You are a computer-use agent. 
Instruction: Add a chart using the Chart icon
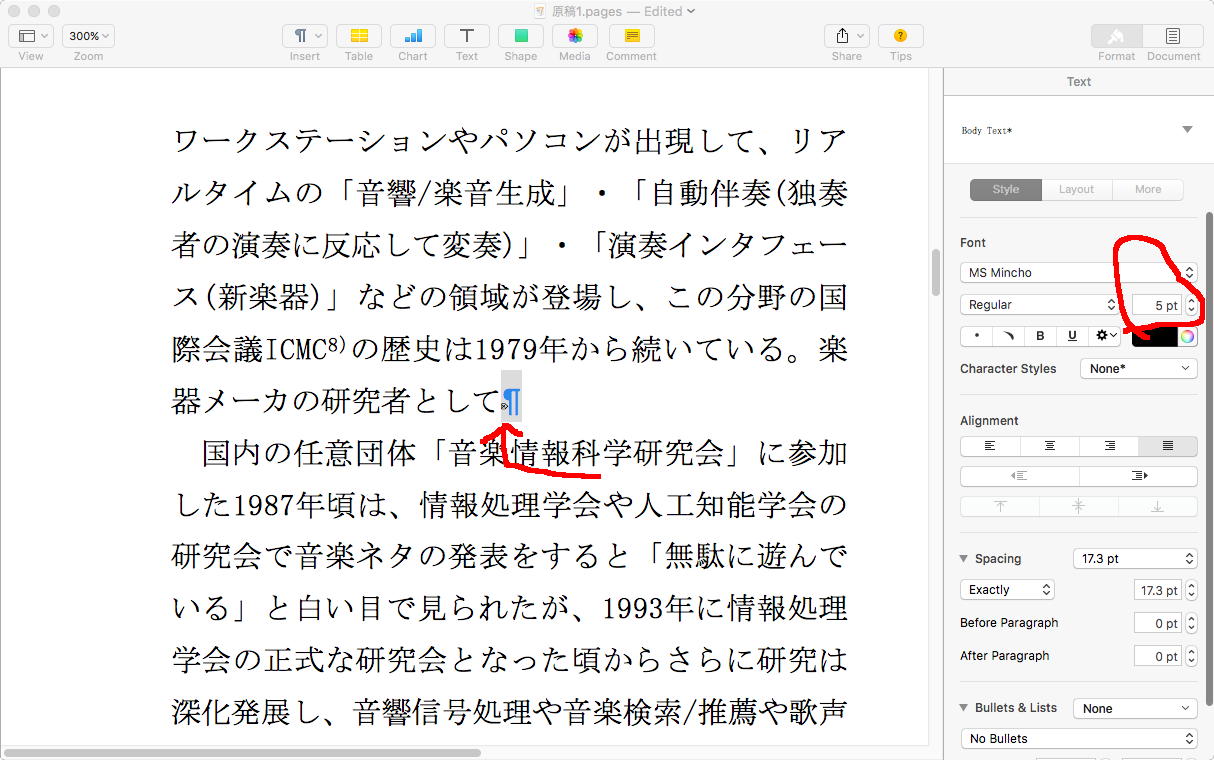tap(413, 36)
